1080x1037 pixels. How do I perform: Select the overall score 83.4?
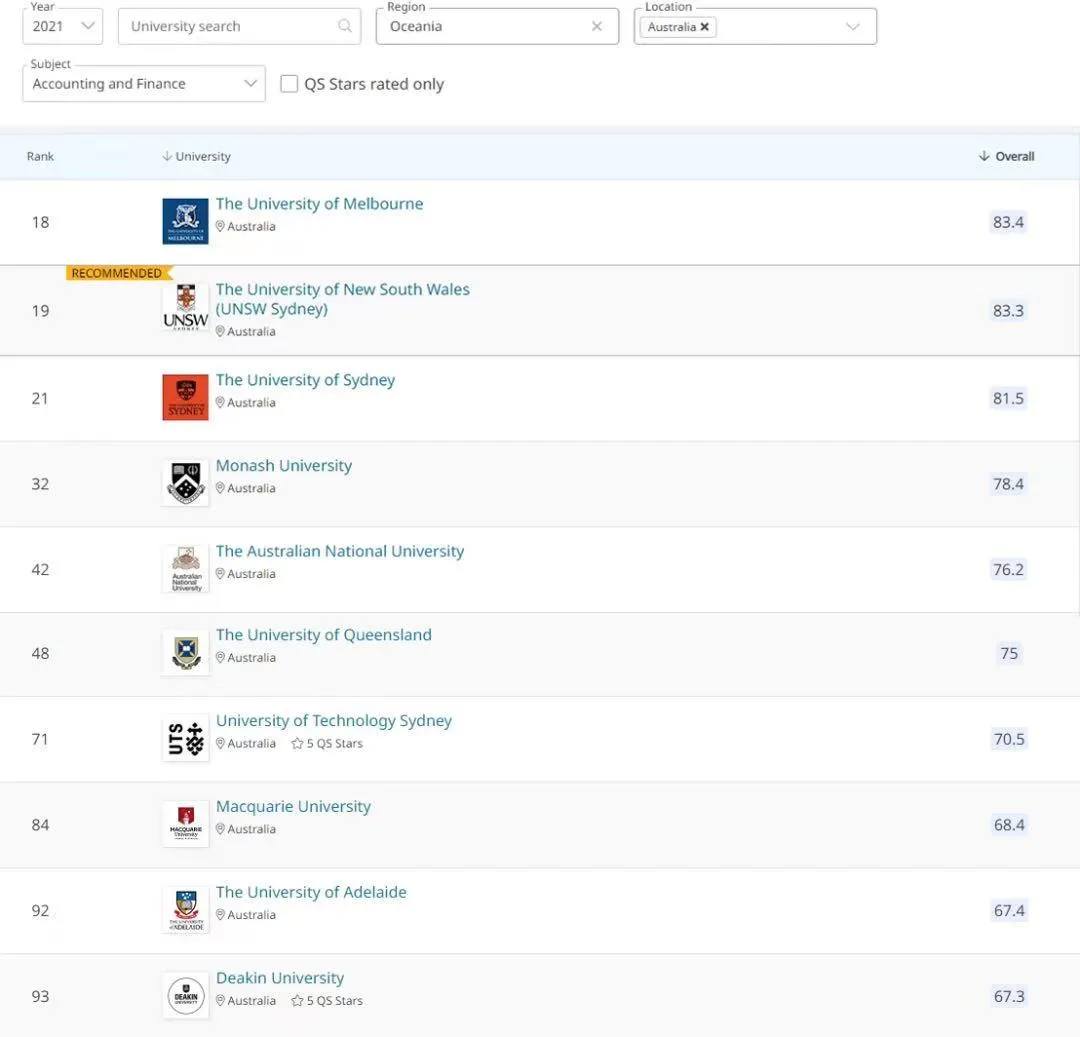(x=1008, y=222)
